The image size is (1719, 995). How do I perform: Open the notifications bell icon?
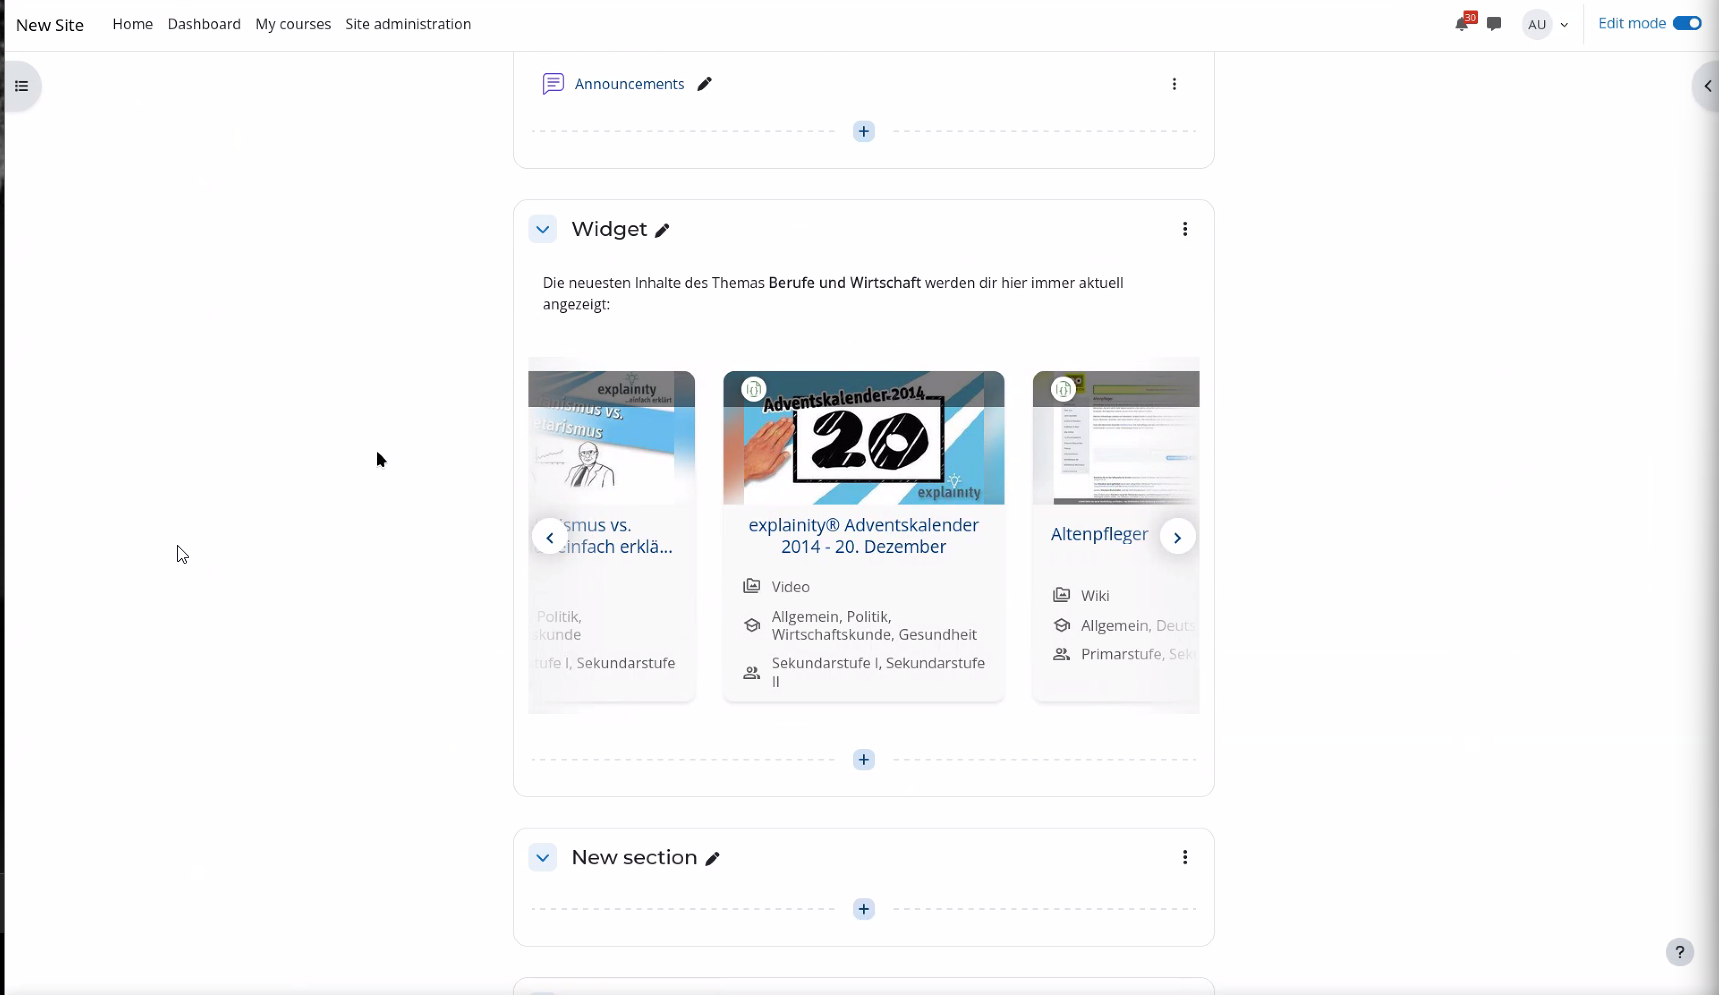(x=1462, y=24)
